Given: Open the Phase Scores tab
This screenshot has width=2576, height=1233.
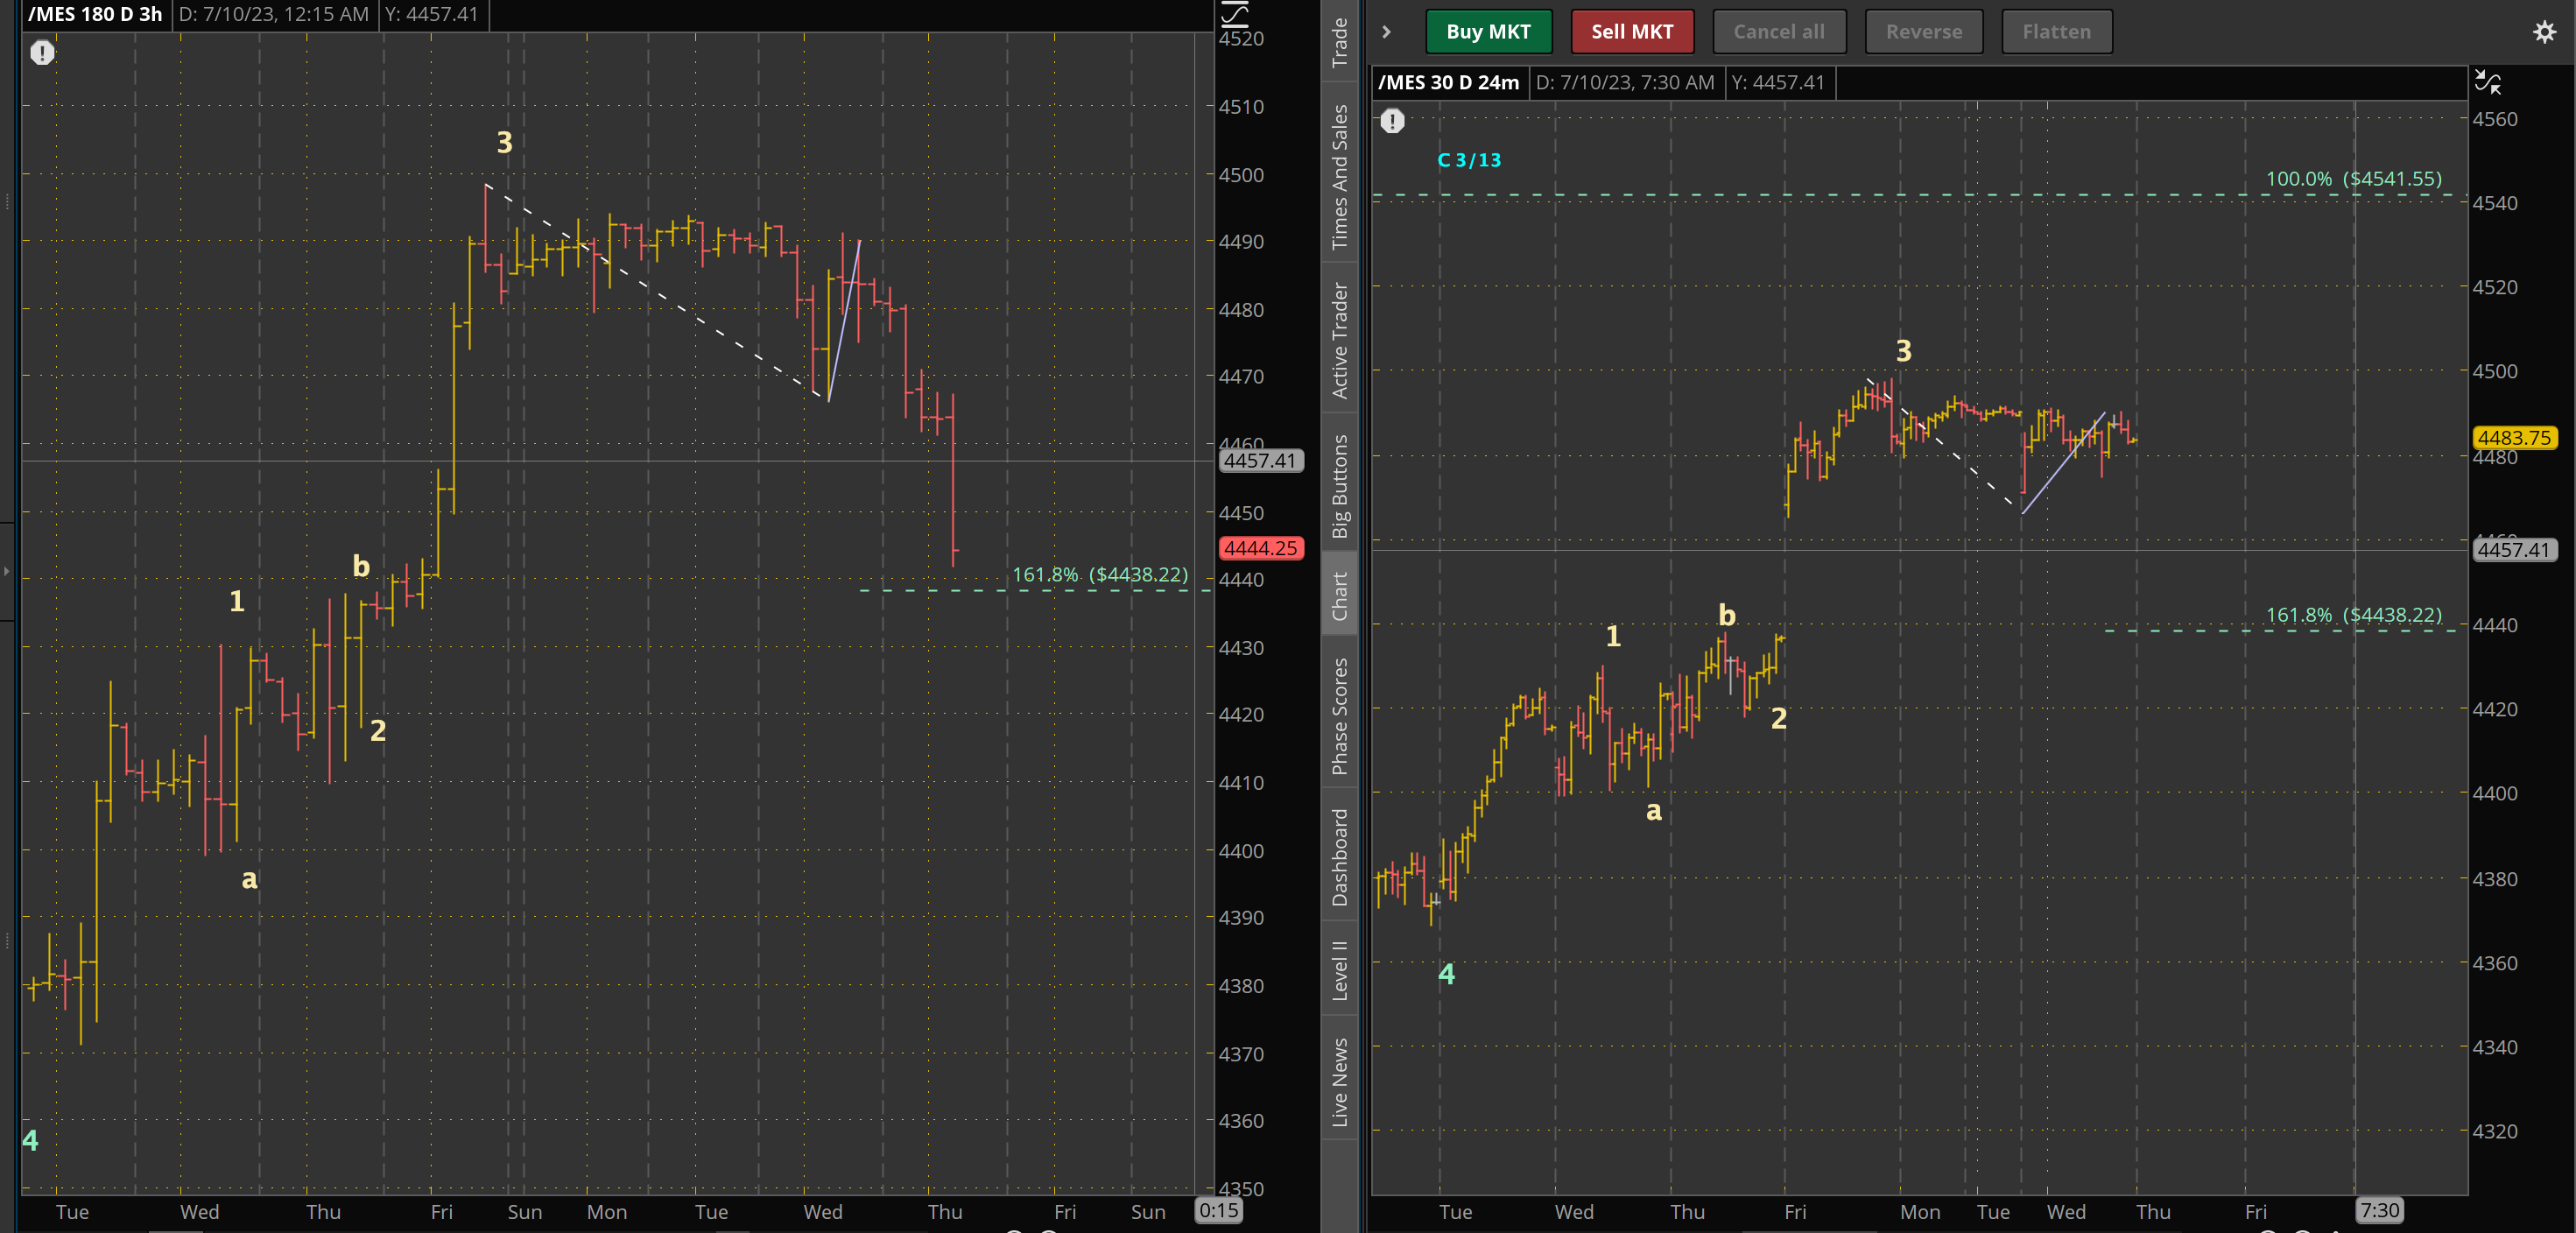Looking at the screenshot, I should (1339, 716).
